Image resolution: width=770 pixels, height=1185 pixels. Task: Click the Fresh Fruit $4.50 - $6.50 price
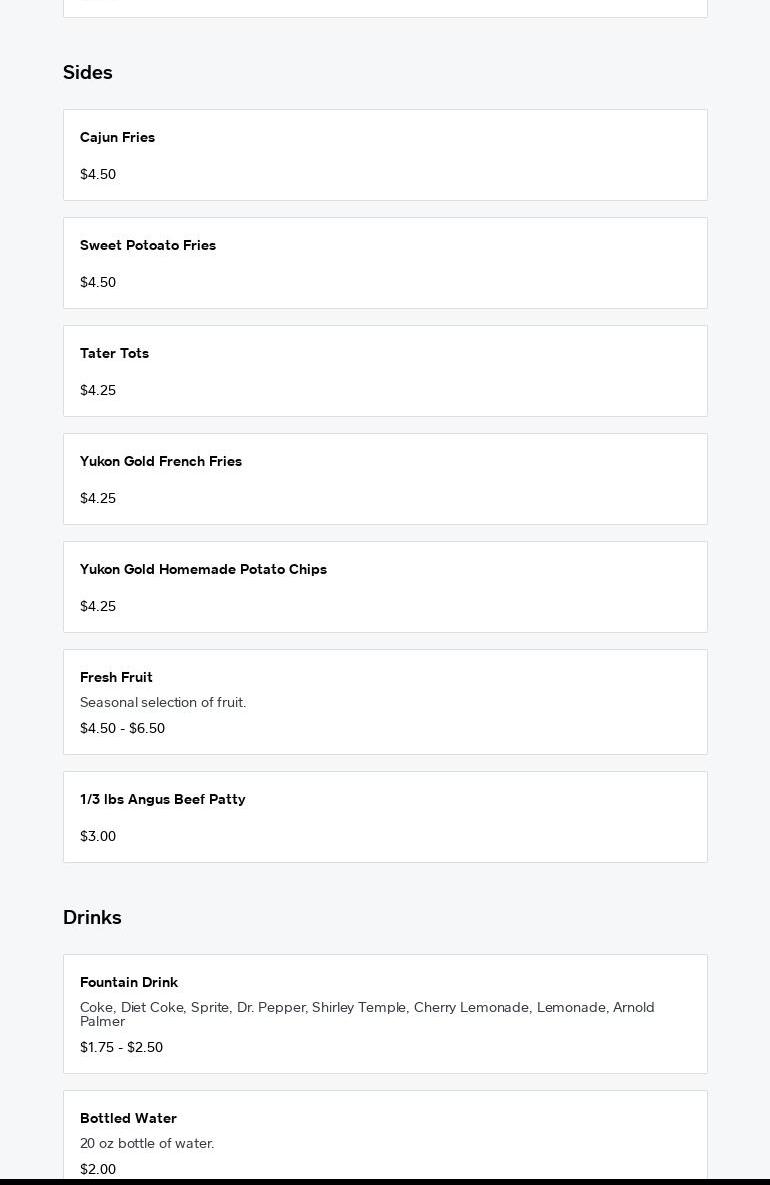click(122, 729)
